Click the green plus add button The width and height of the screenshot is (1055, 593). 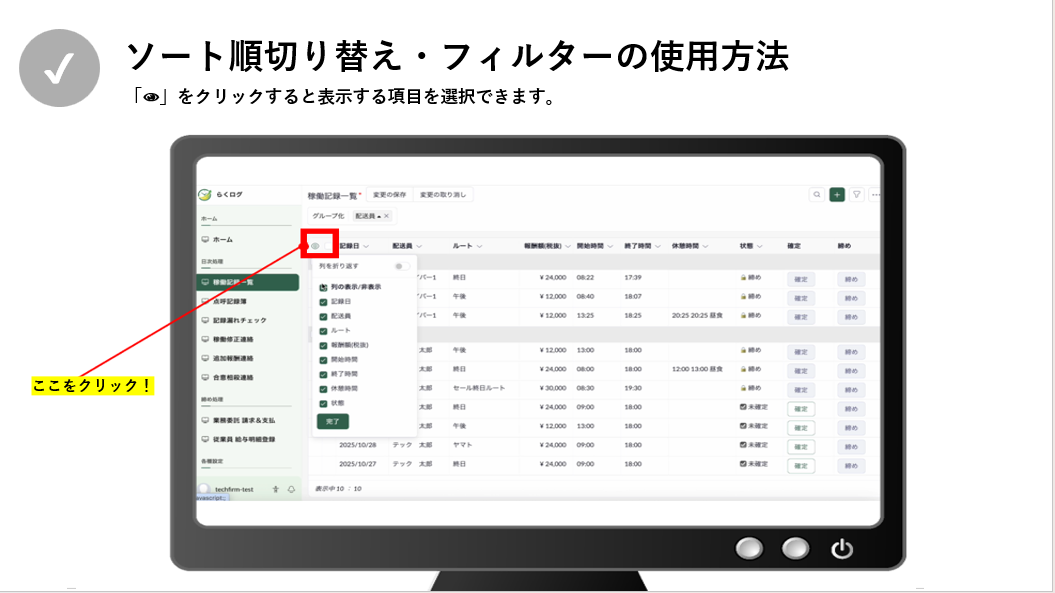pos(837,195)
